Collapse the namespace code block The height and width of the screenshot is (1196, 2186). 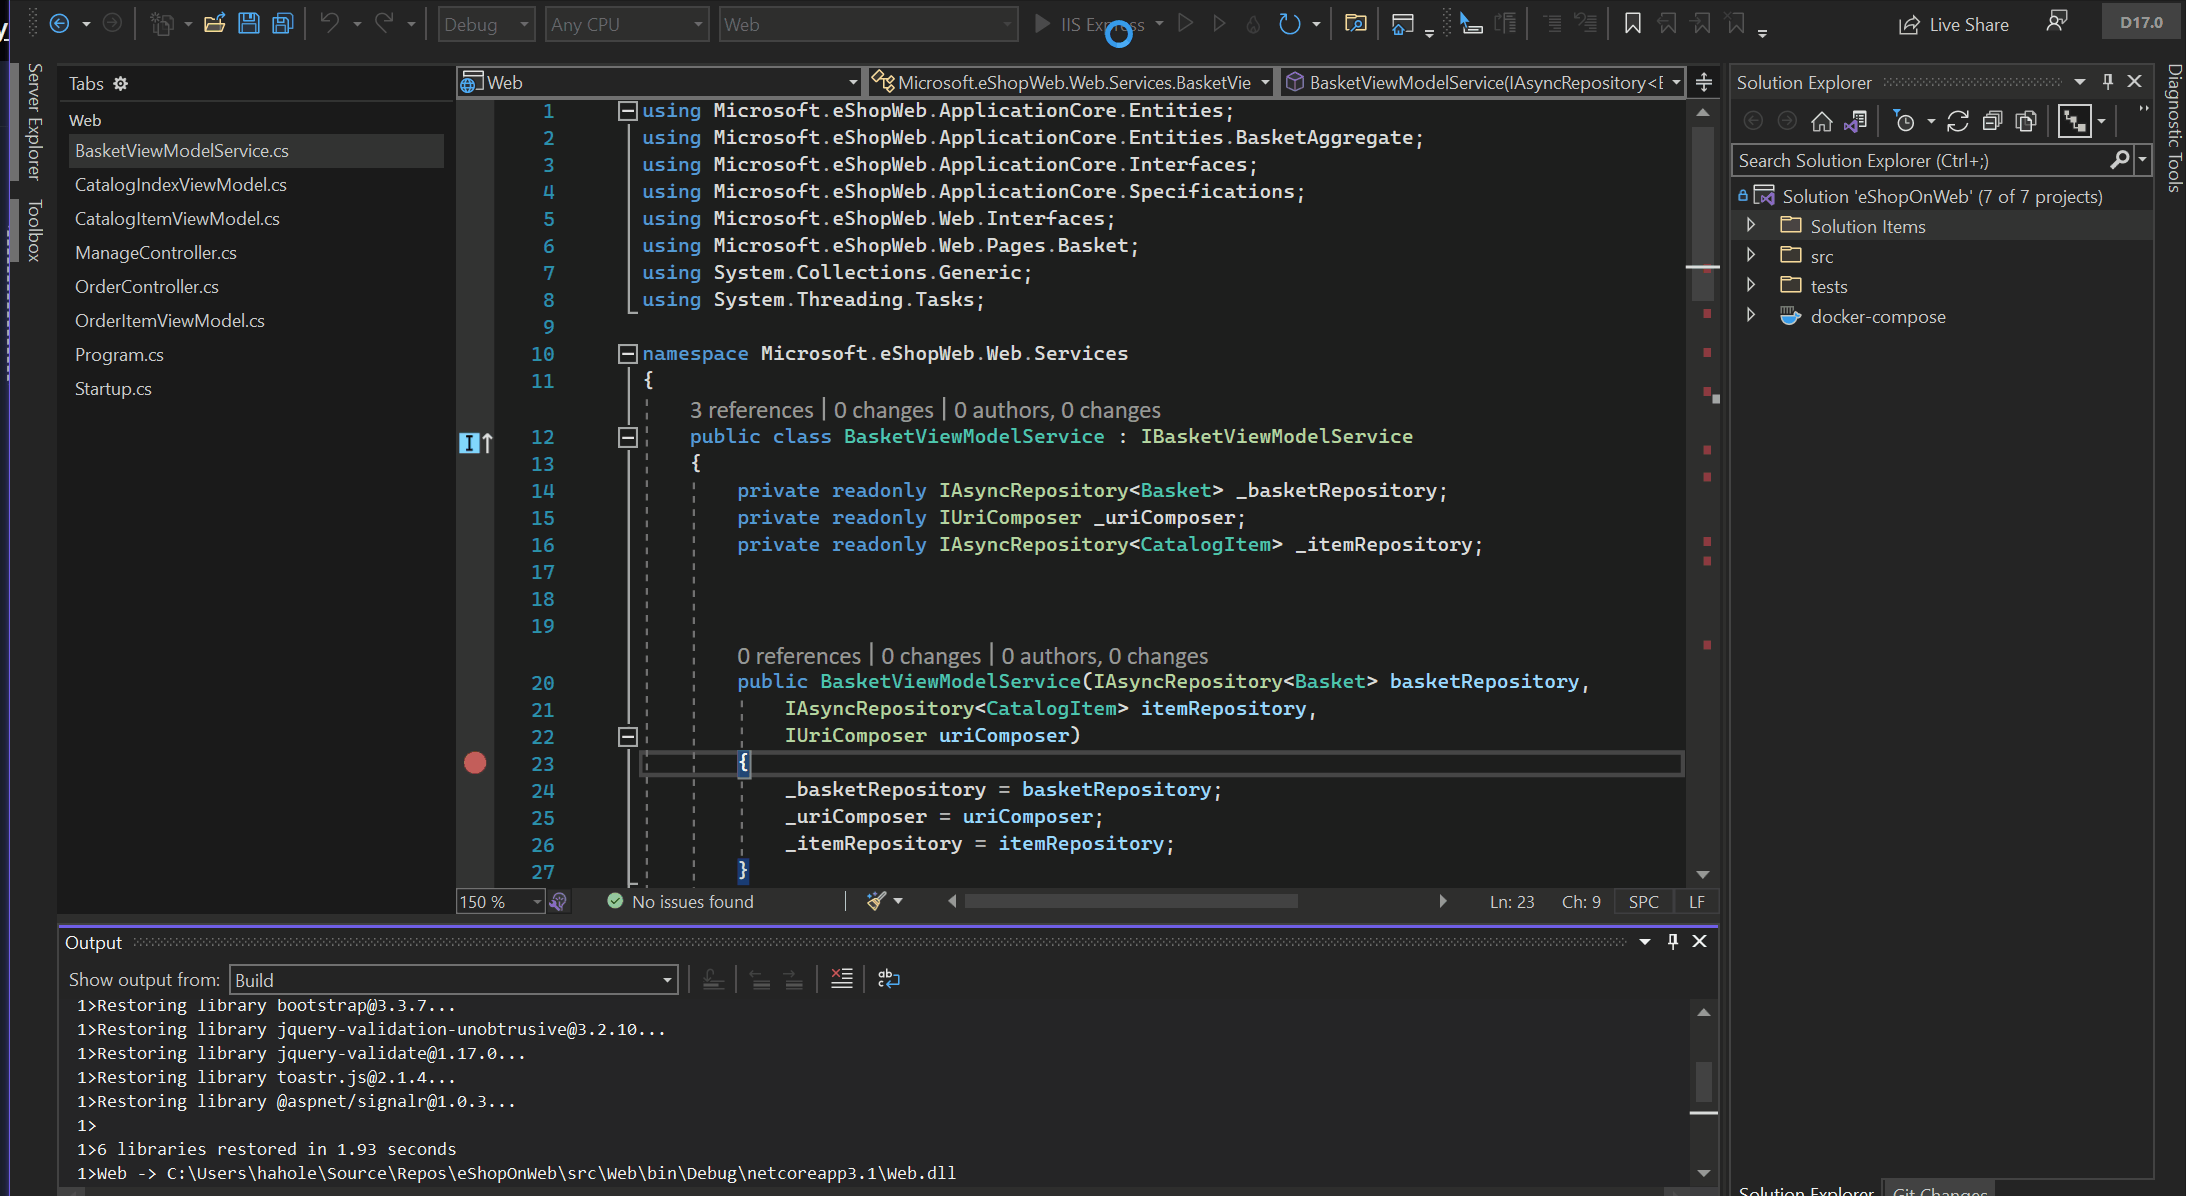pyautogui.click(x=628, y=353)
